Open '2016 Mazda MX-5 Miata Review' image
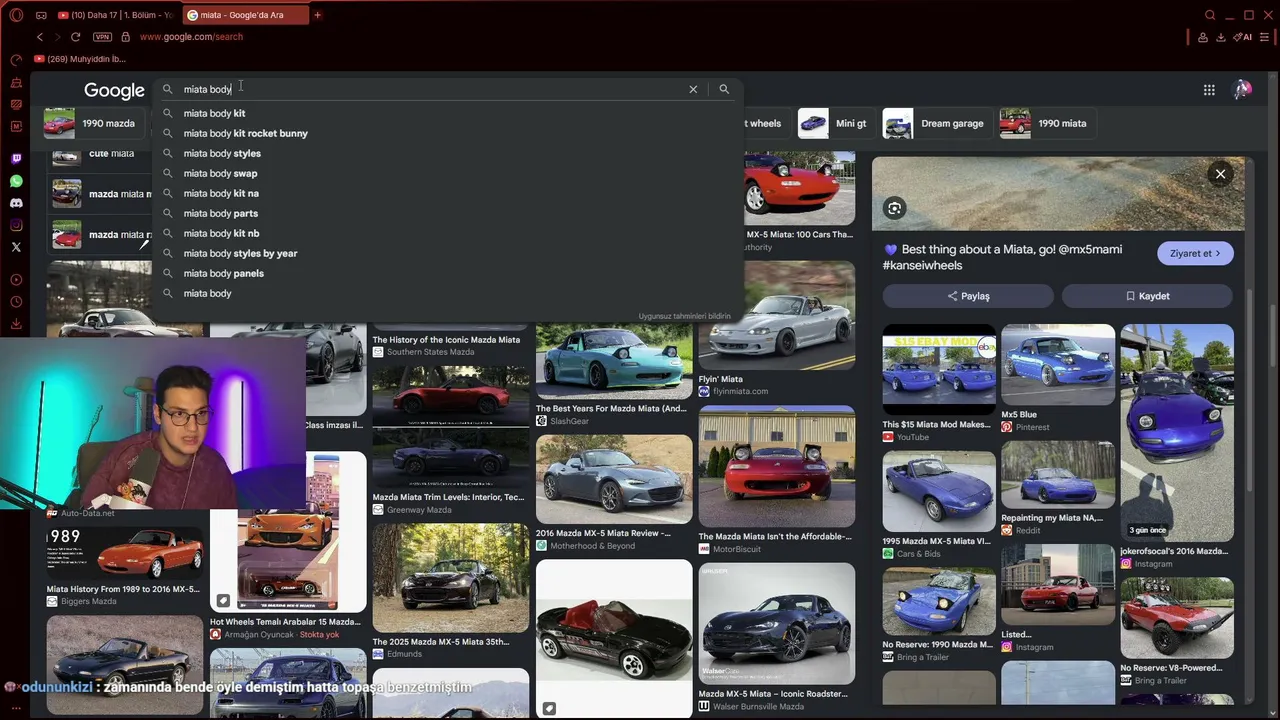 pos(614,479)
